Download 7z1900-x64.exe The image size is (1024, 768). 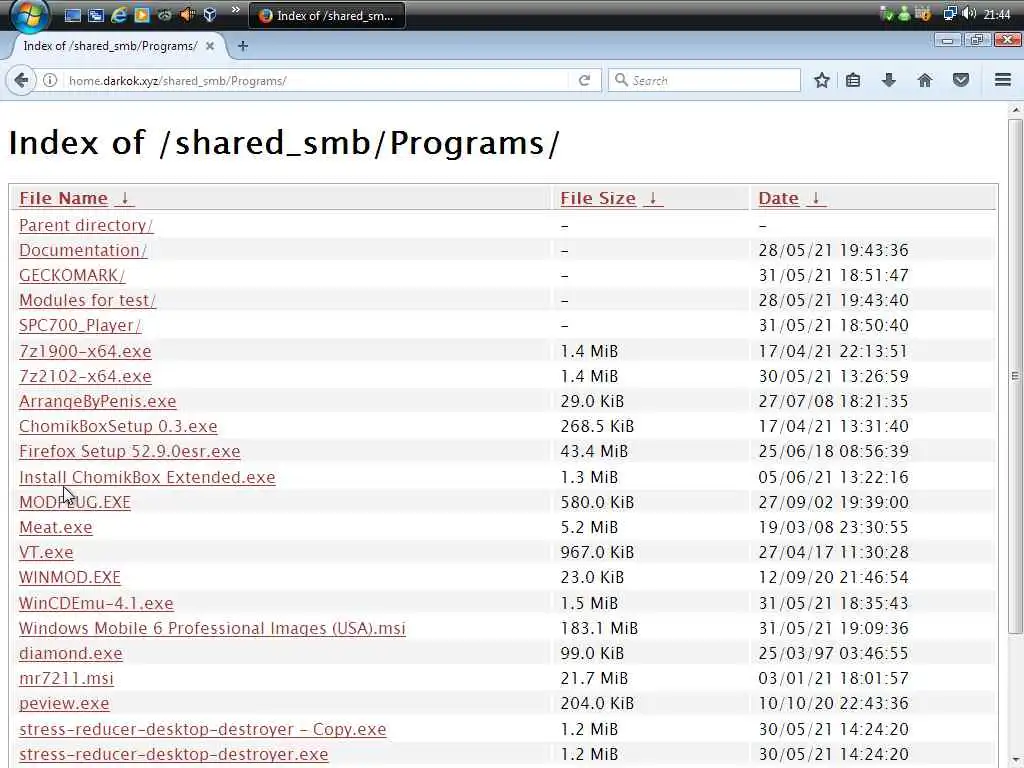[85, 351]
